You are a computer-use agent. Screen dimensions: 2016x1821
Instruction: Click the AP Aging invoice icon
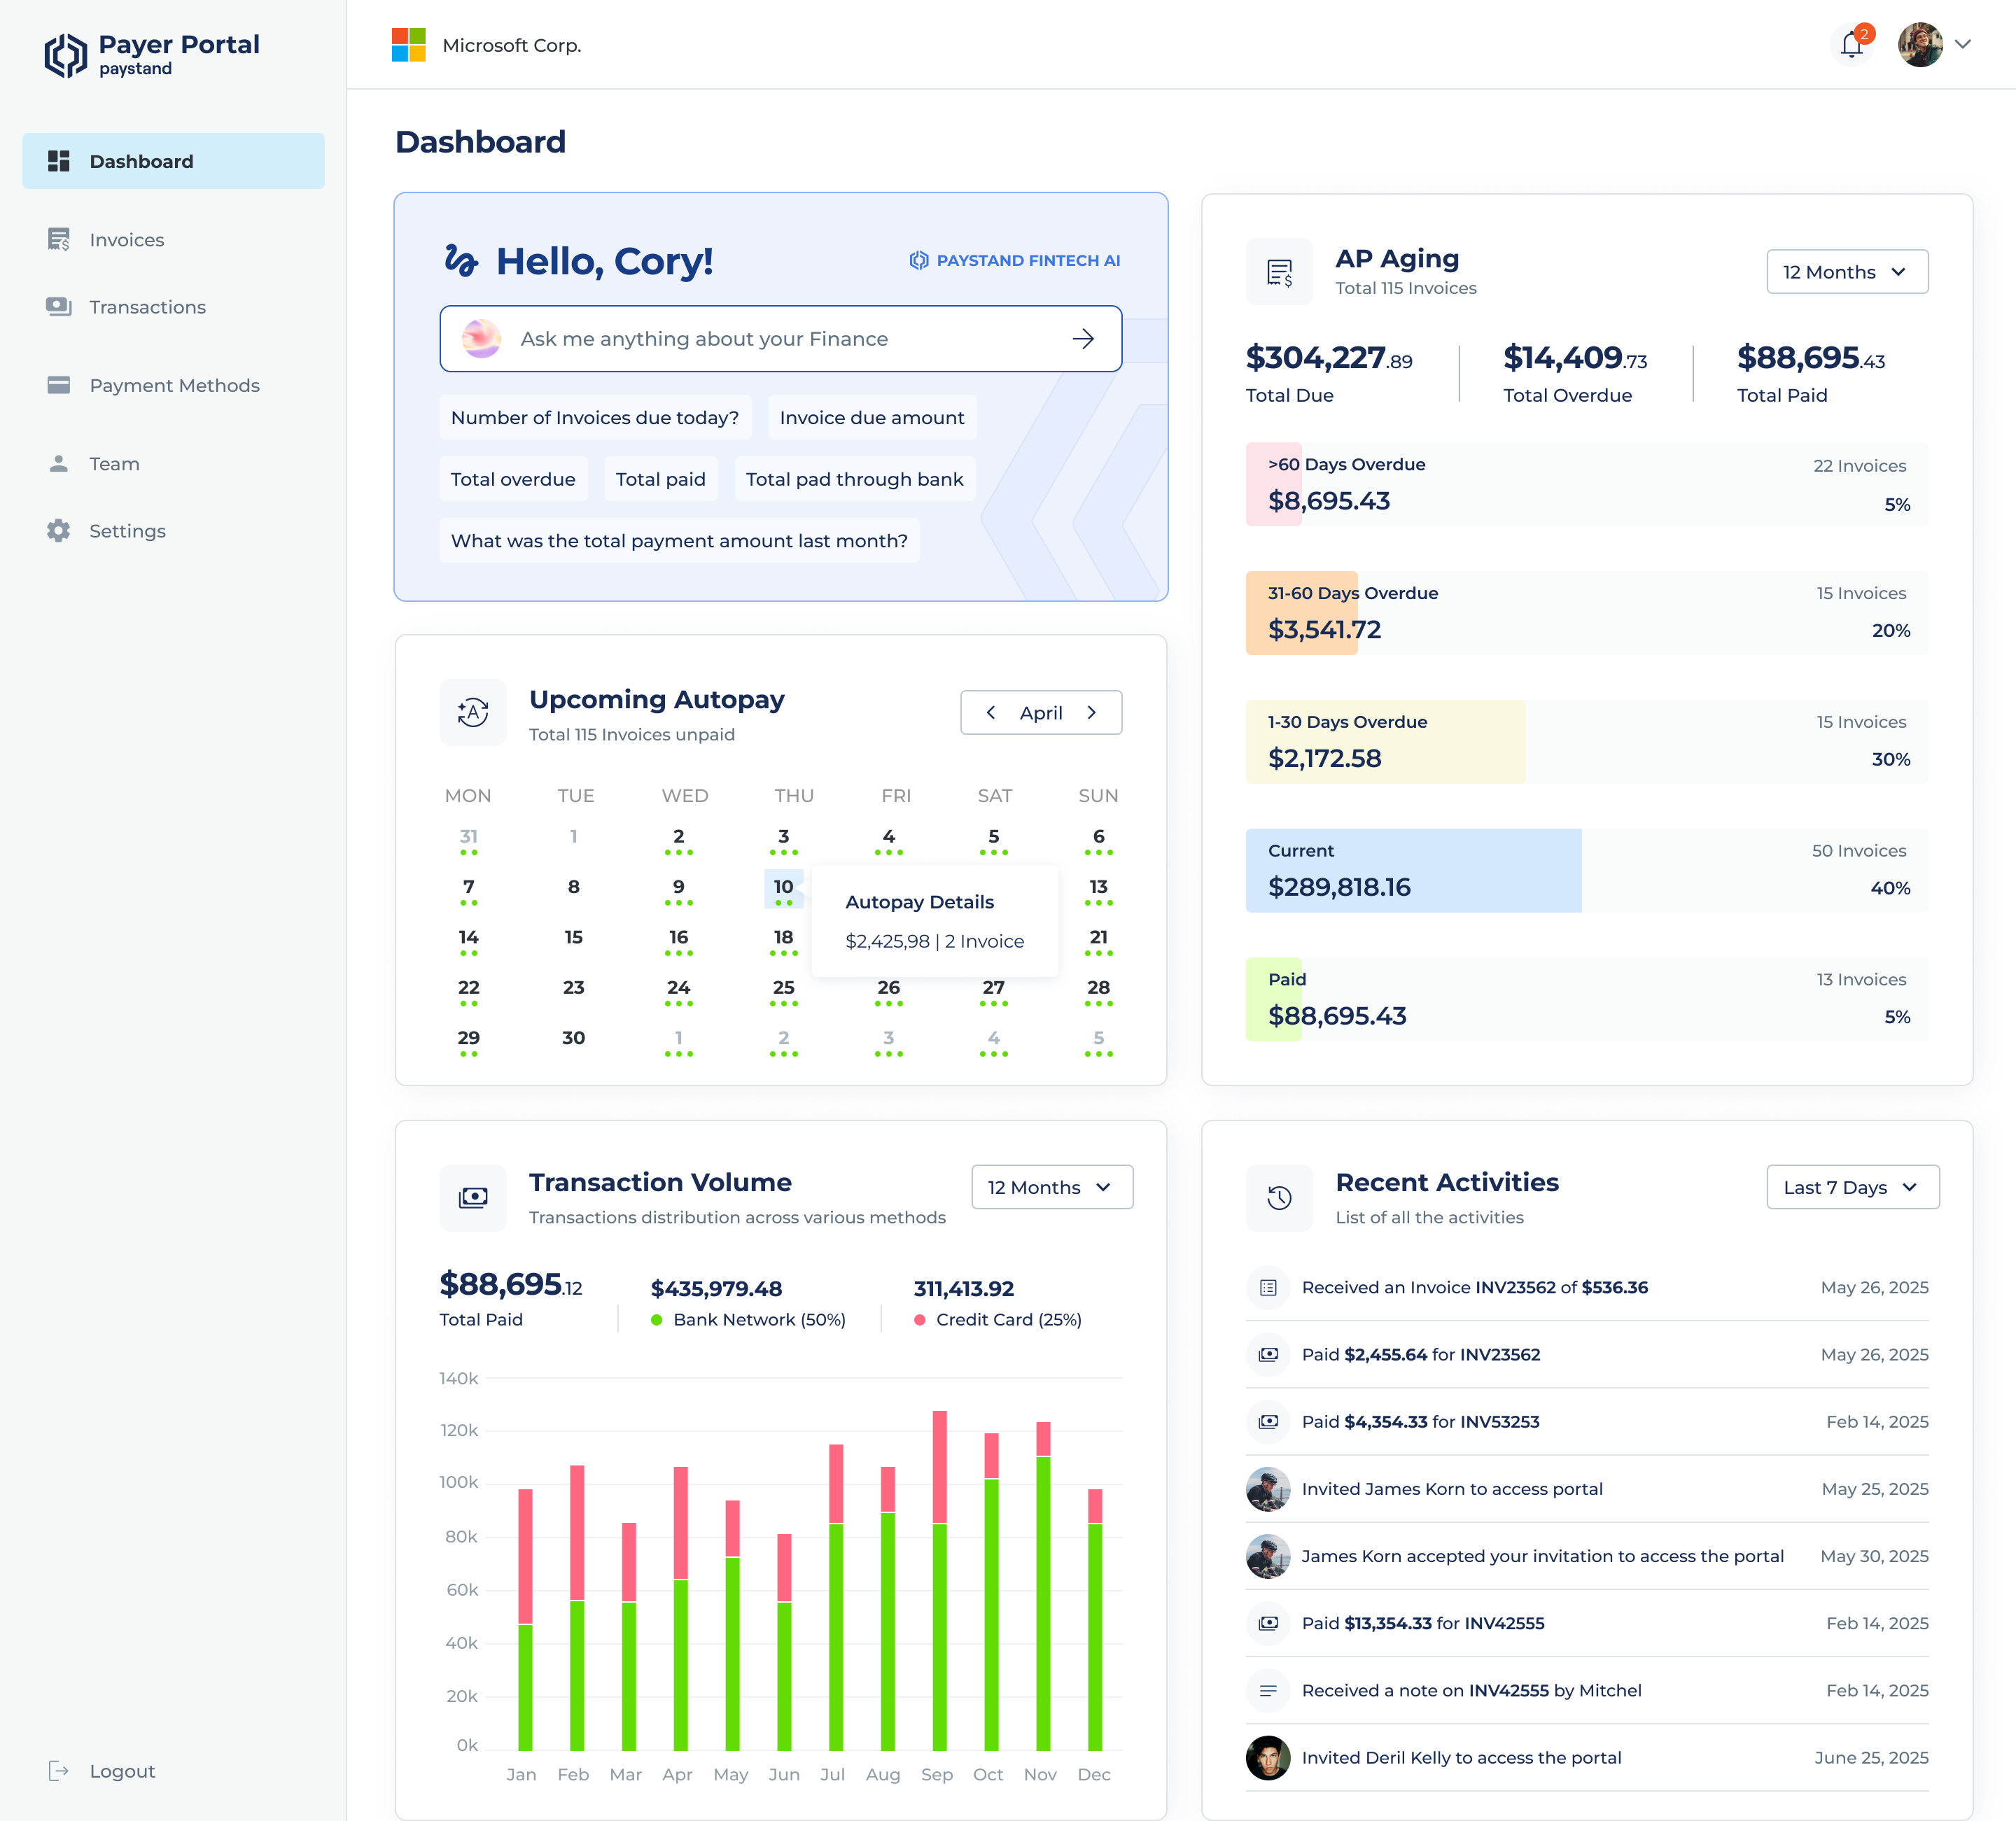[1279, 272]
